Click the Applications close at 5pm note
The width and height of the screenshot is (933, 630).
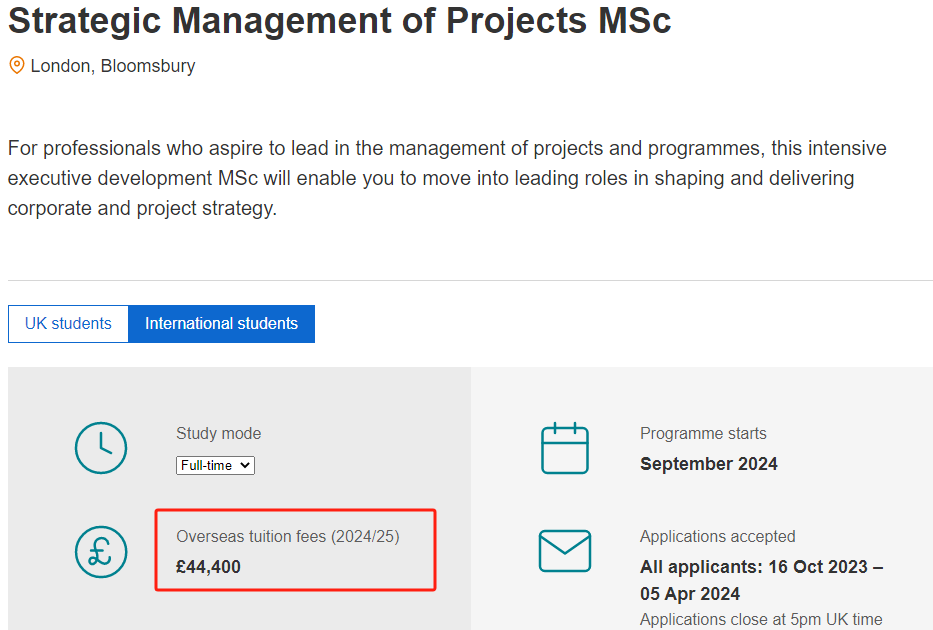click(761, 619)
